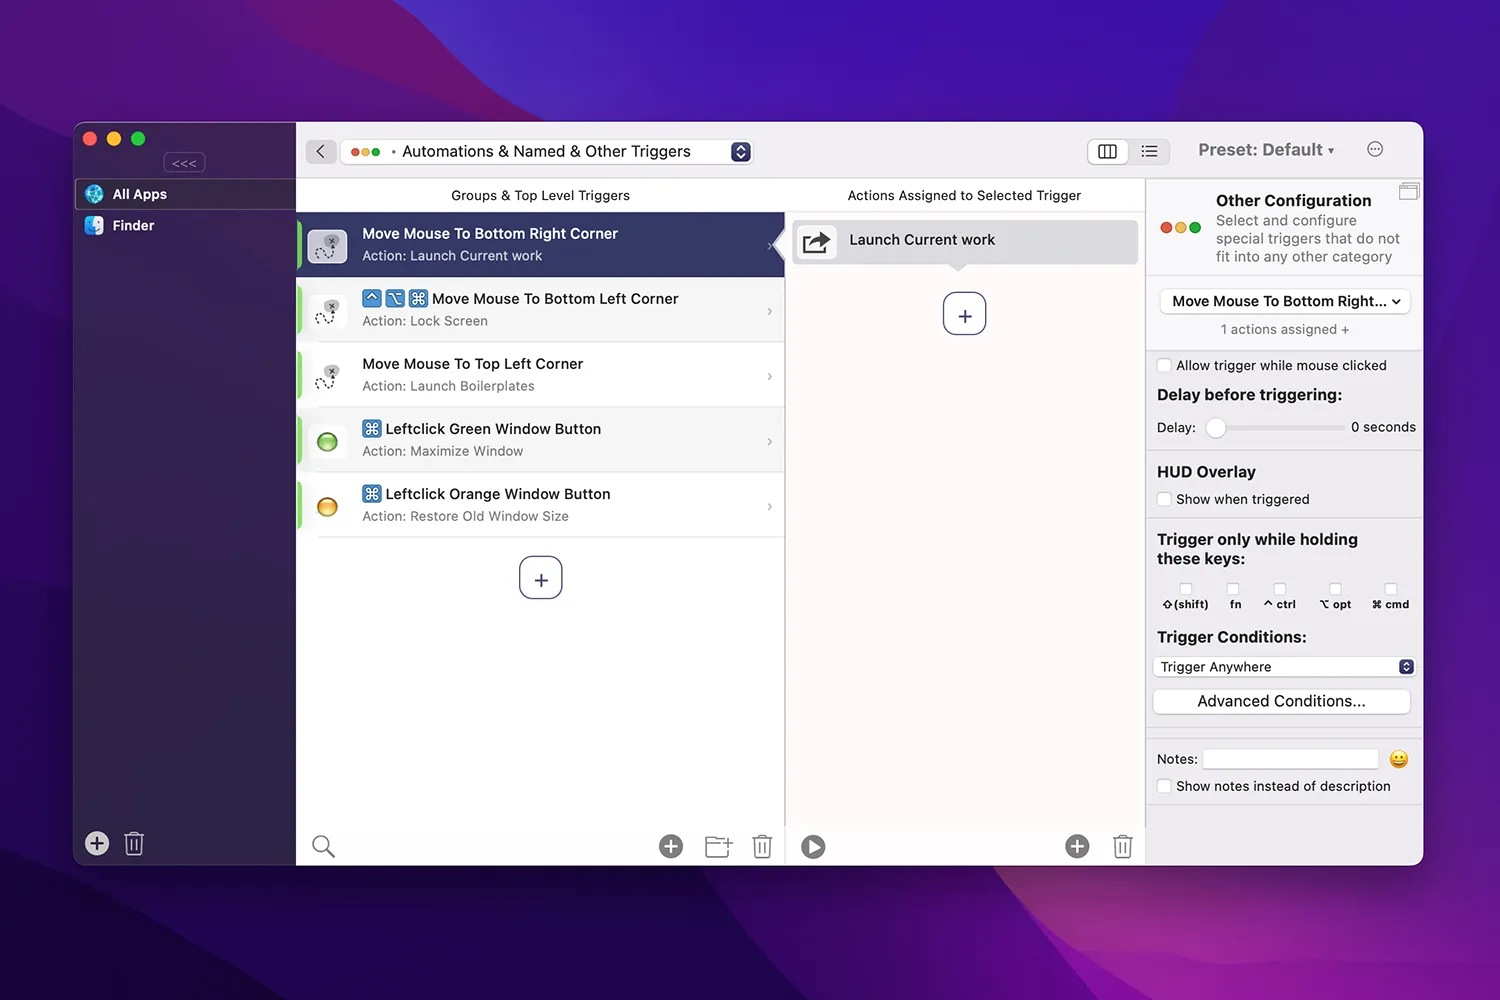Enable Allow trigger while mouse clicked
Screen dimensions: 1500x1000
pos(1164,365)
